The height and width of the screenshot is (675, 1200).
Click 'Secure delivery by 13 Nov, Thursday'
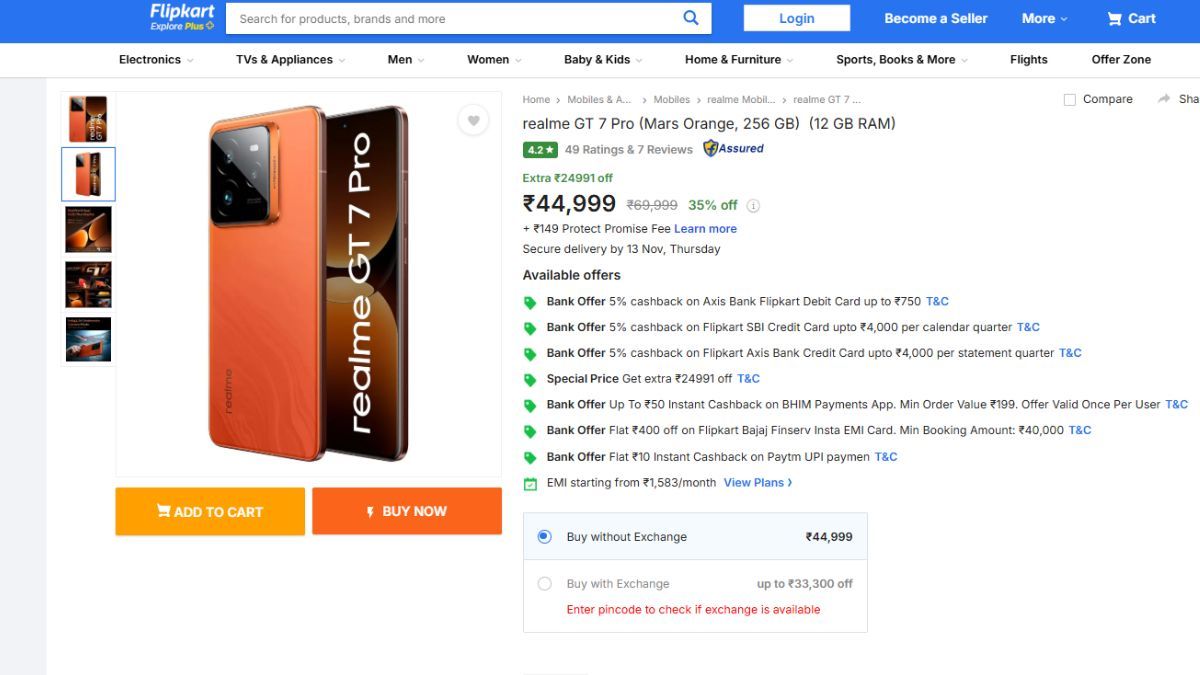pyautogui.click(x=621, y=249)
